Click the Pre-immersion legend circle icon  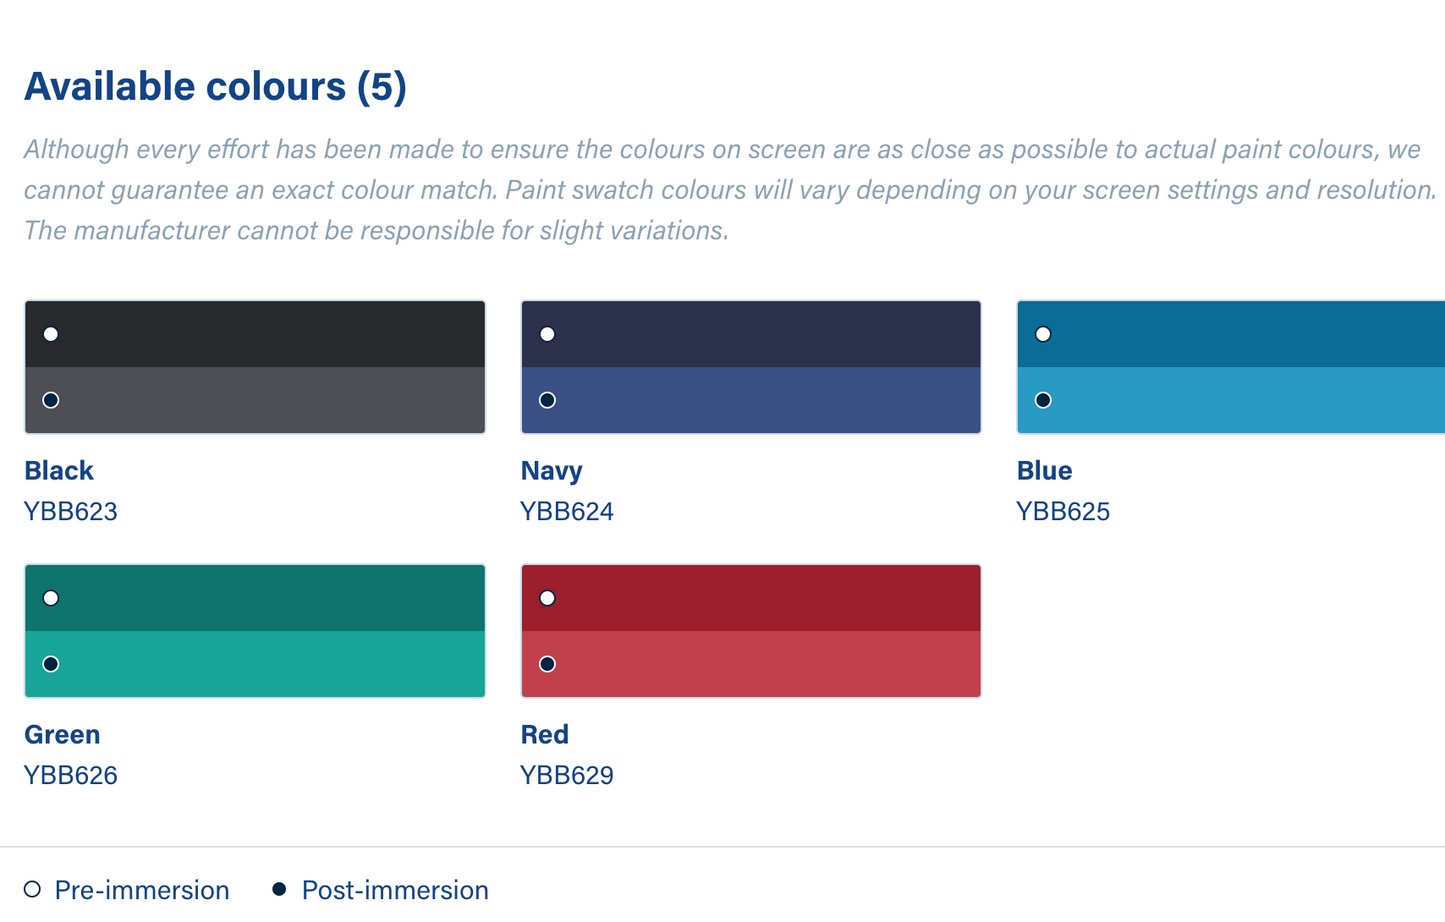pyautogui.click(x=33, y=889)
